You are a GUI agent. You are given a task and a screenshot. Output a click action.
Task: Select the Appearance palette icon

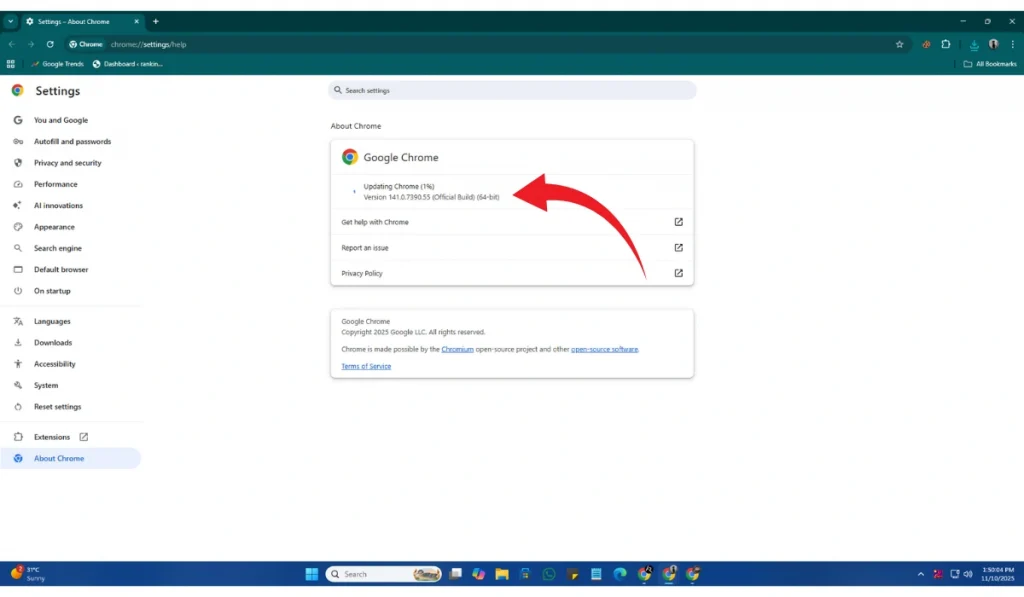coord(18,227)
